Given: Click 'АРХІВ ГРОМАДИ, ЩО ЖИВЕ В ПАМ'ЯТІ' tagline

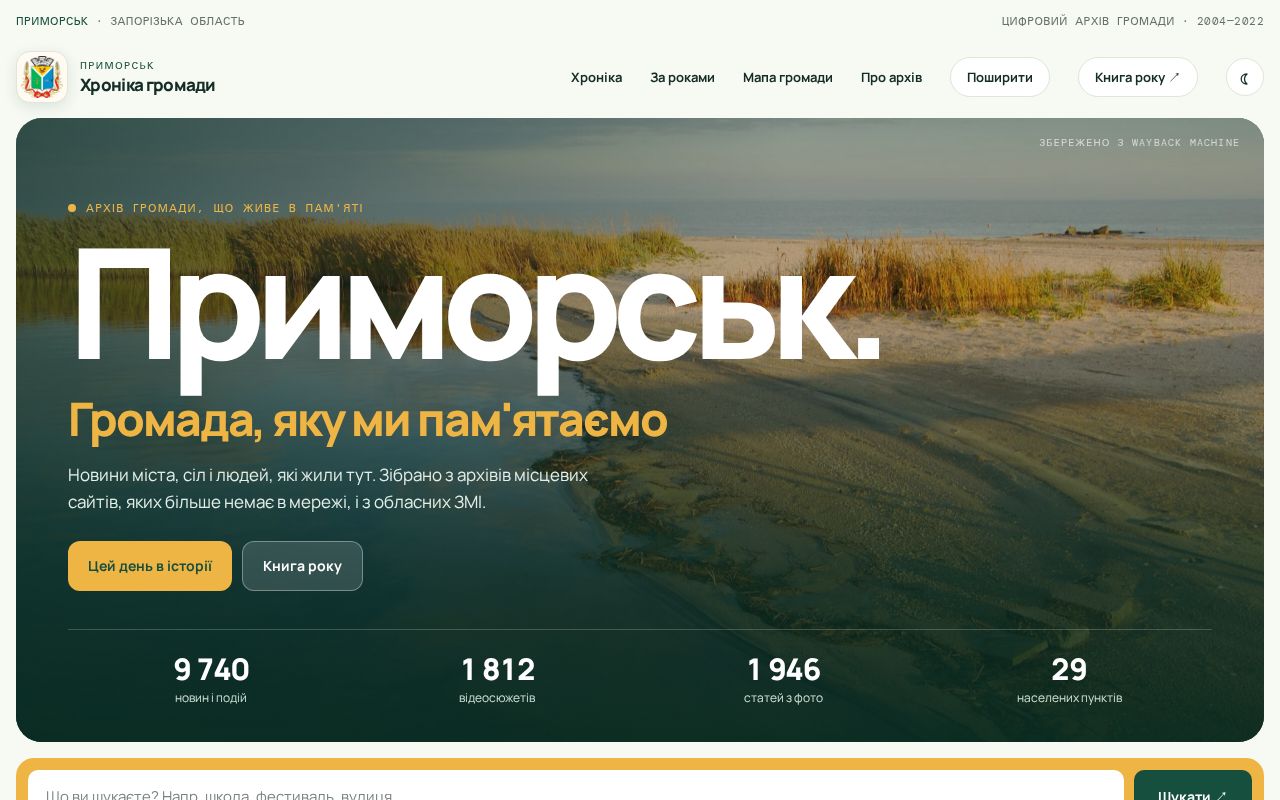Looking at the screenshot, I should (x=225, y=208).
